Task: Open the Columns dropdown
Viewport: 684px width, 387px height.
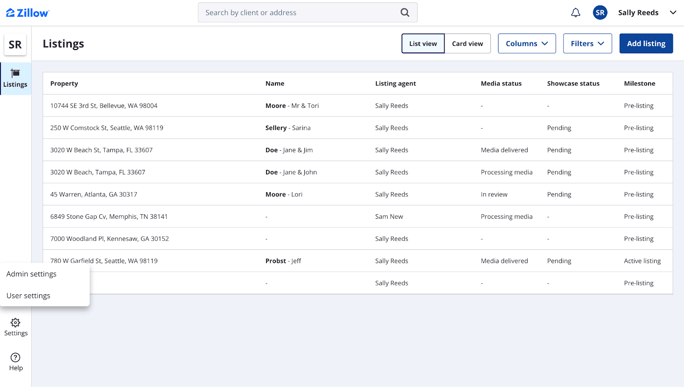Action: (527, 44)
